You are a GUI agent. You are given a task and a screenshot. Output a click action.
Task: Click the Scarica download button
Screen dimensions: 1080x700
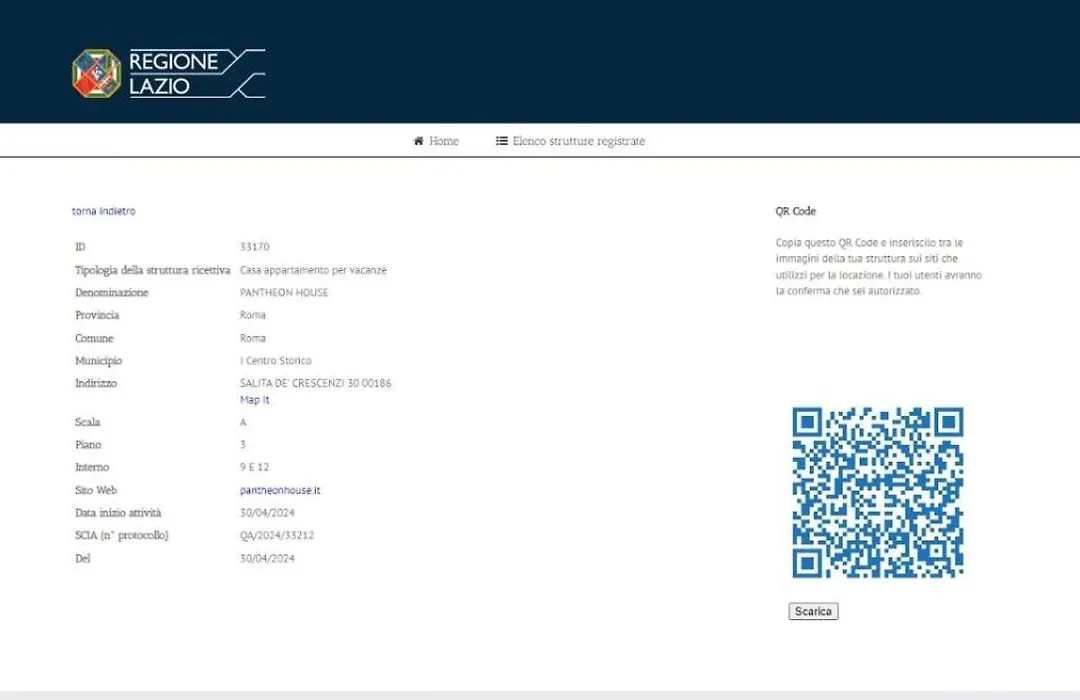coord(813,611)
